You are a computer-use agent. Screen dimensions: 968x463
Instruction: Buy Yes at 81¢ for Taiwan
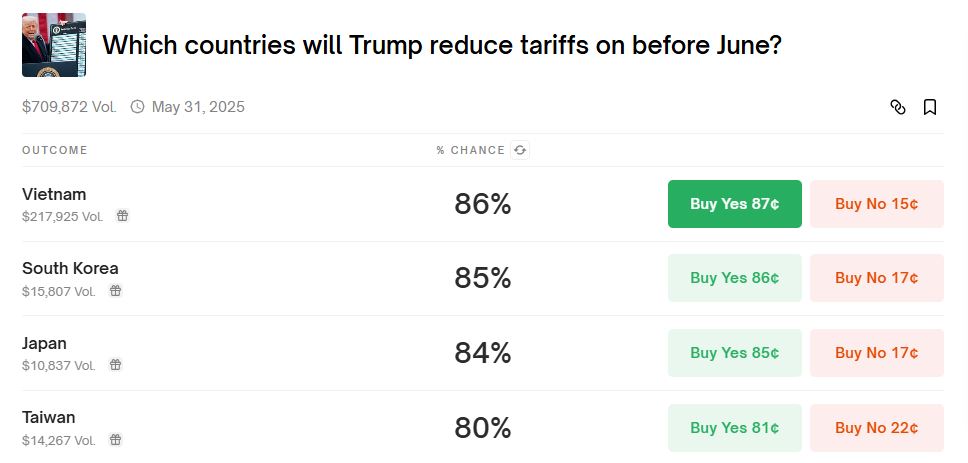pyautogui.click(x=734, y=428)
